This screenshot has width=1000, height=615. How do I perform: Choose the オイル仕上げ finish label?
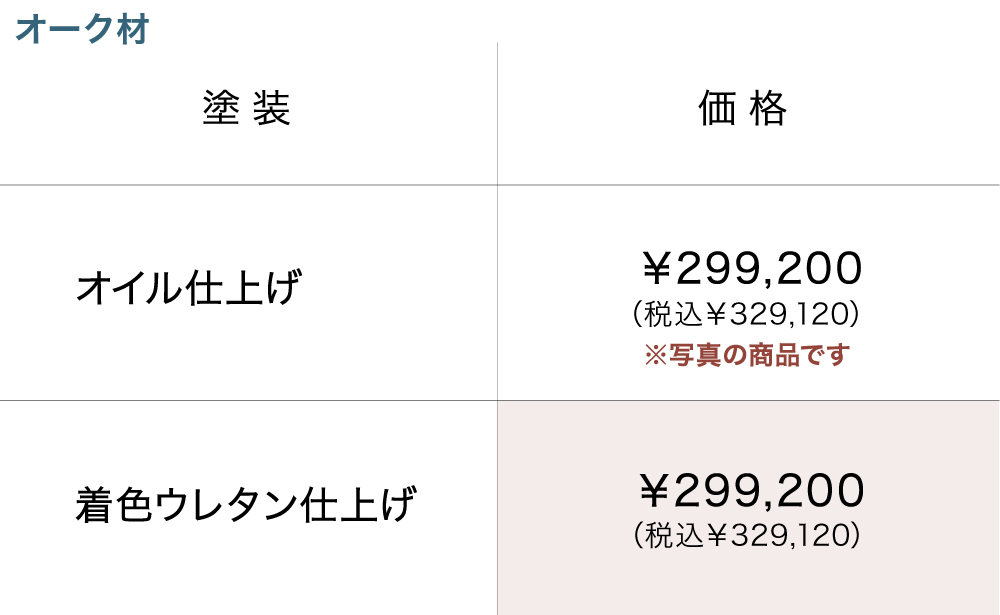tap(188, 290)
